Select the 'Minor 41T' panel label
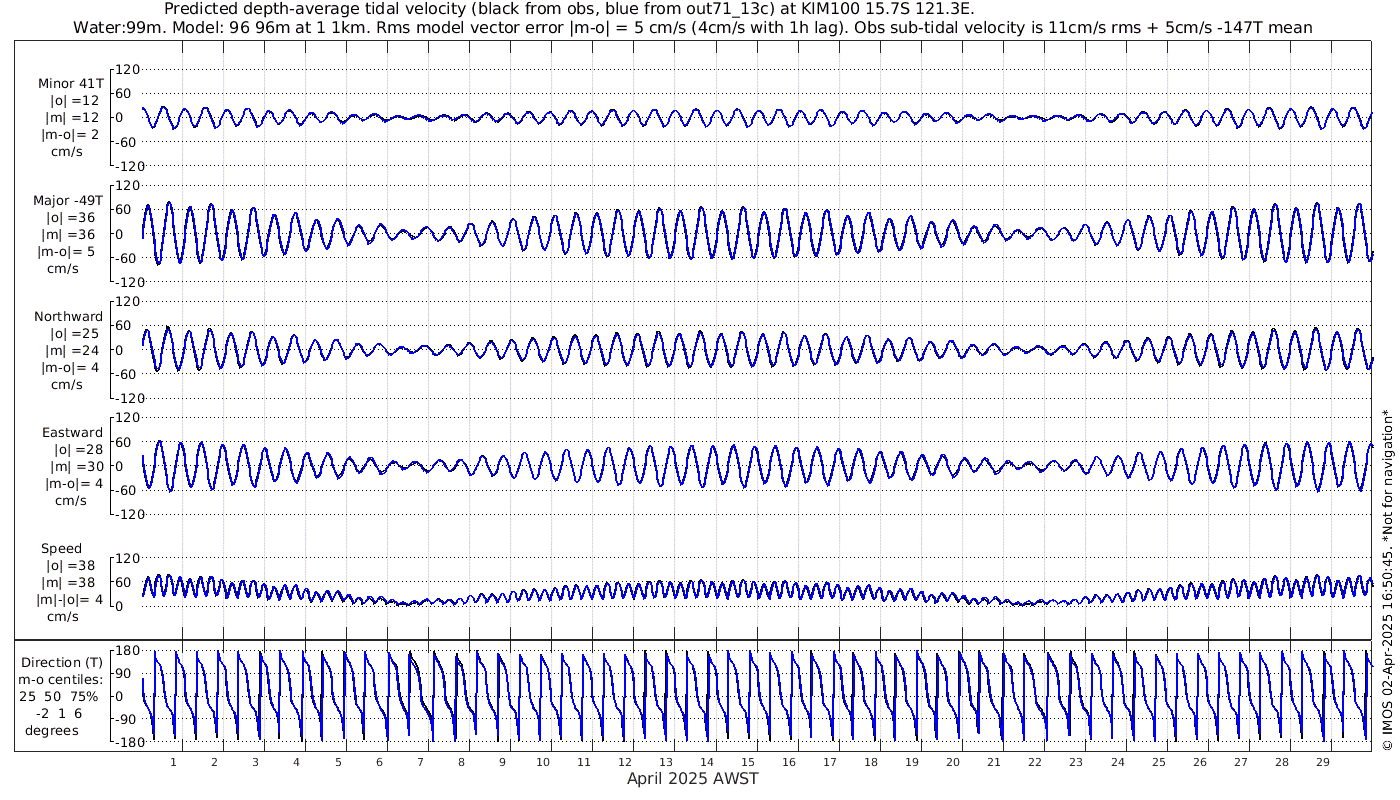The width and height of the screenshot is (1400, 800). point(70,83)
